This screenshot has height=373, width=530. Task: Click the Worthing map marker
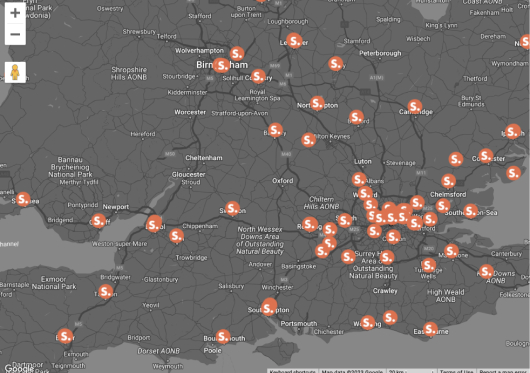[368, 323]
